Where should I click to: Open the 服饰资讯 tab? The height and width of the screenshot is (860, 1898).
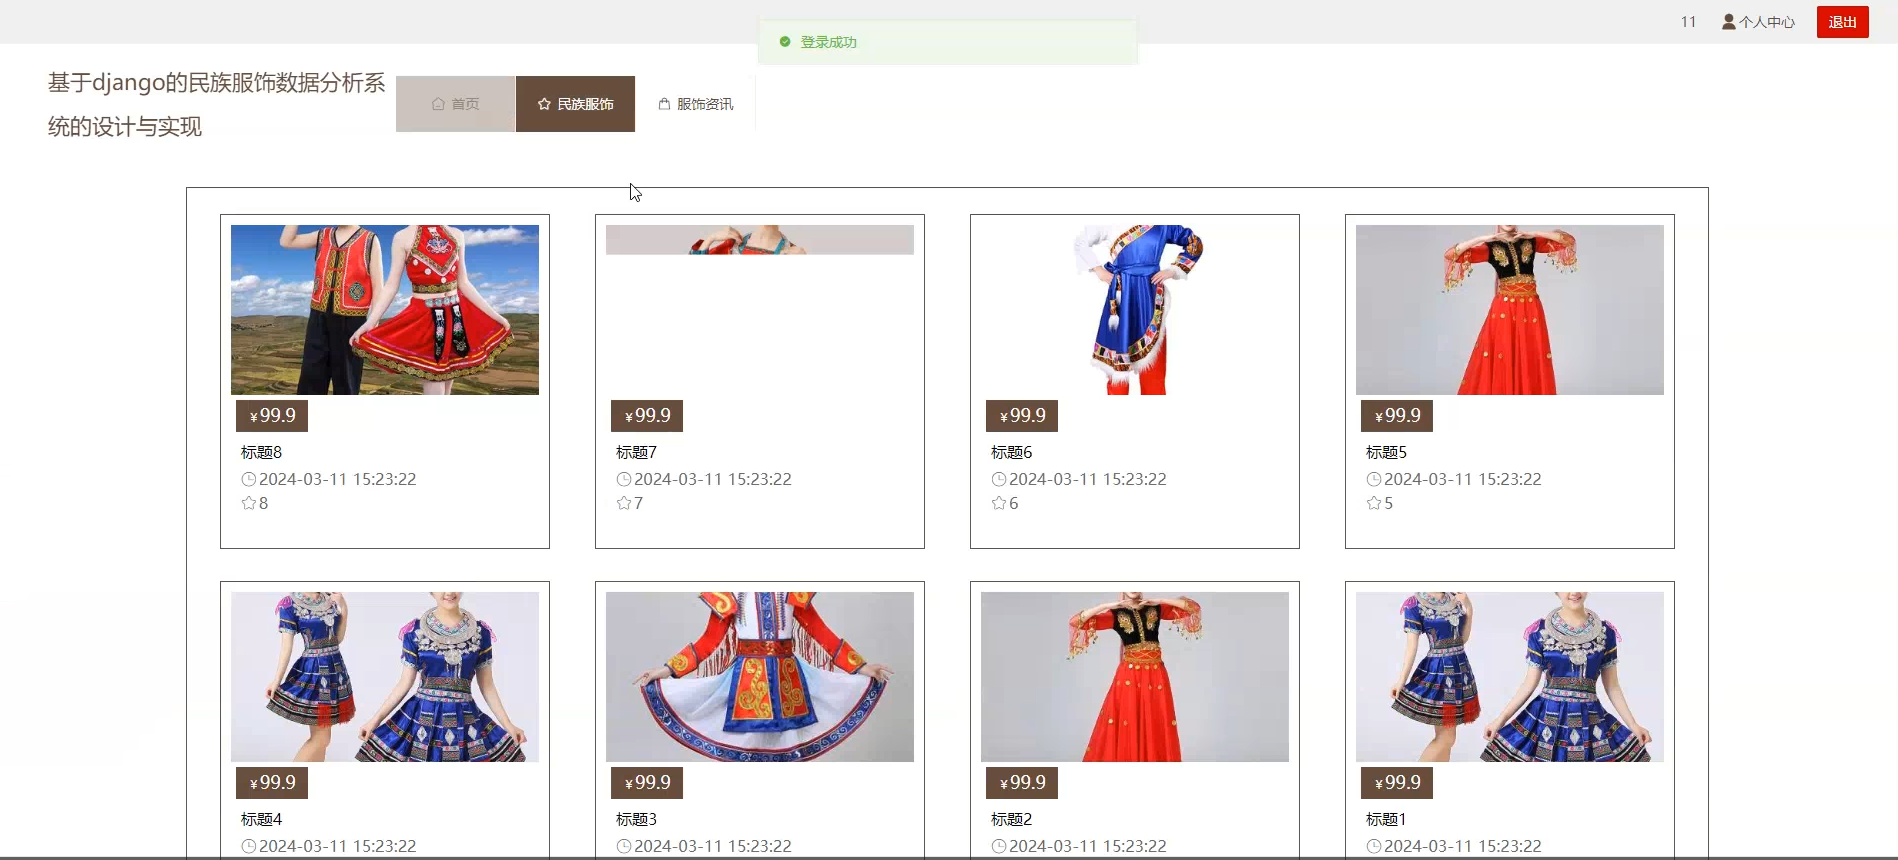click(695, 104)
